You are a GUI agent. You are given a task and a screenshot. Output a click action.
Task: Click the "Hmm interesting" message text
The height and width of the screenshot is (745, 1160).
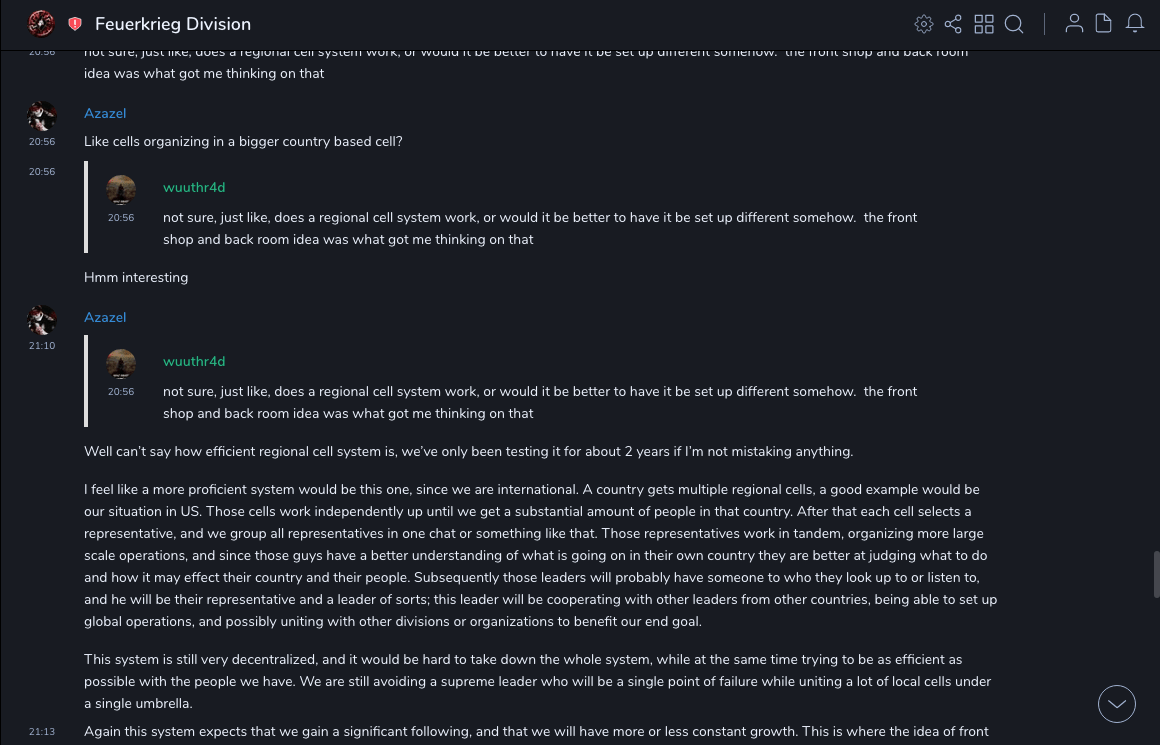(x=136, y=278)
